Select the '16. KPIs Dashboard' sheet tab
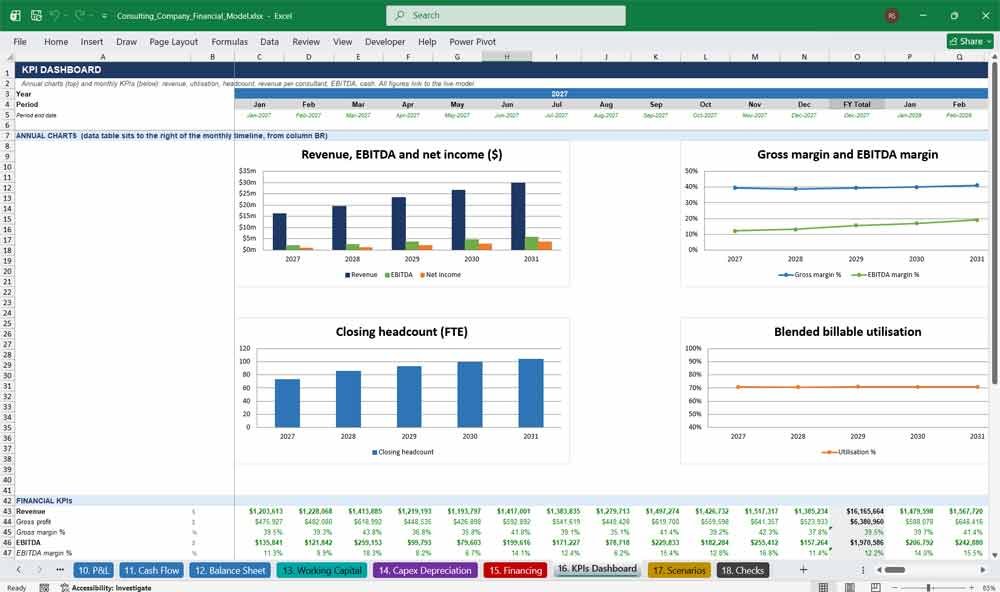Viewport: 1000px width, 592px height. coord(597,568)
